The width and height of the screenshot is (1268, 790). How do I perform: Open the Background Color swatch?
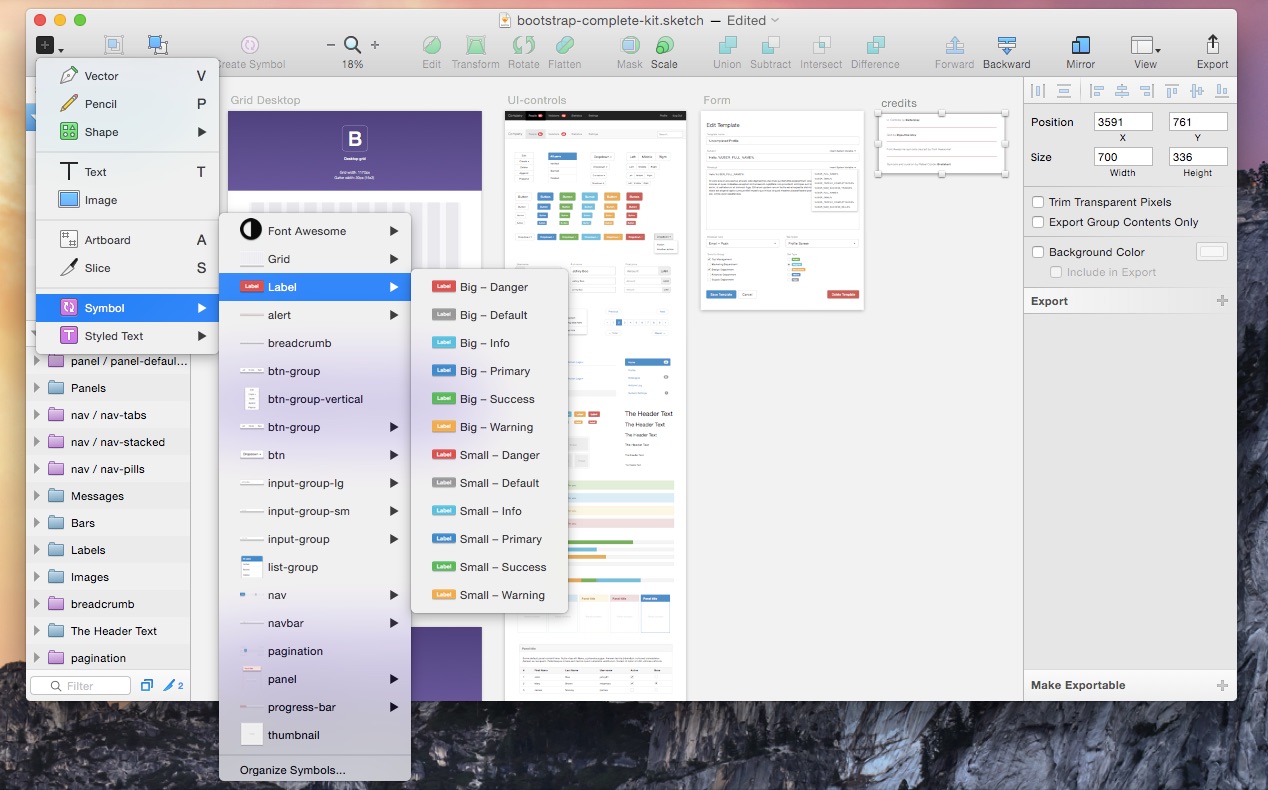(x=1212, y=252)
